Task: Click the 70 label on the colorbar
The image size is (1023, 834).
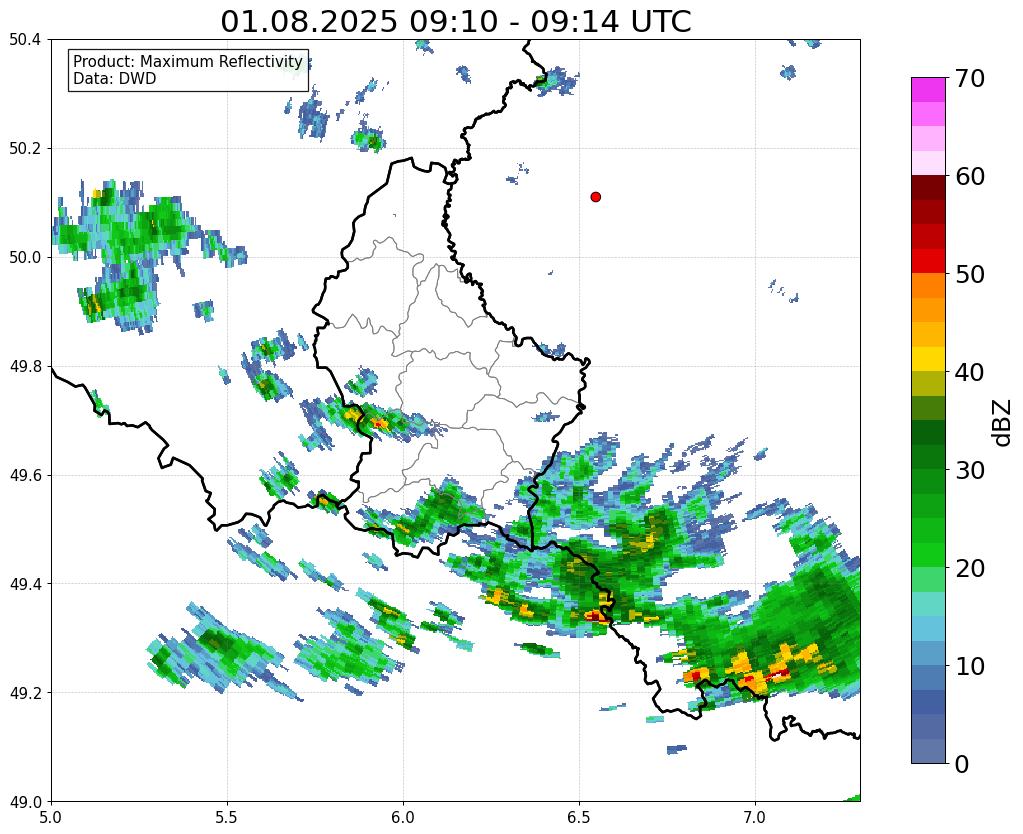Action: coord(969,78)
